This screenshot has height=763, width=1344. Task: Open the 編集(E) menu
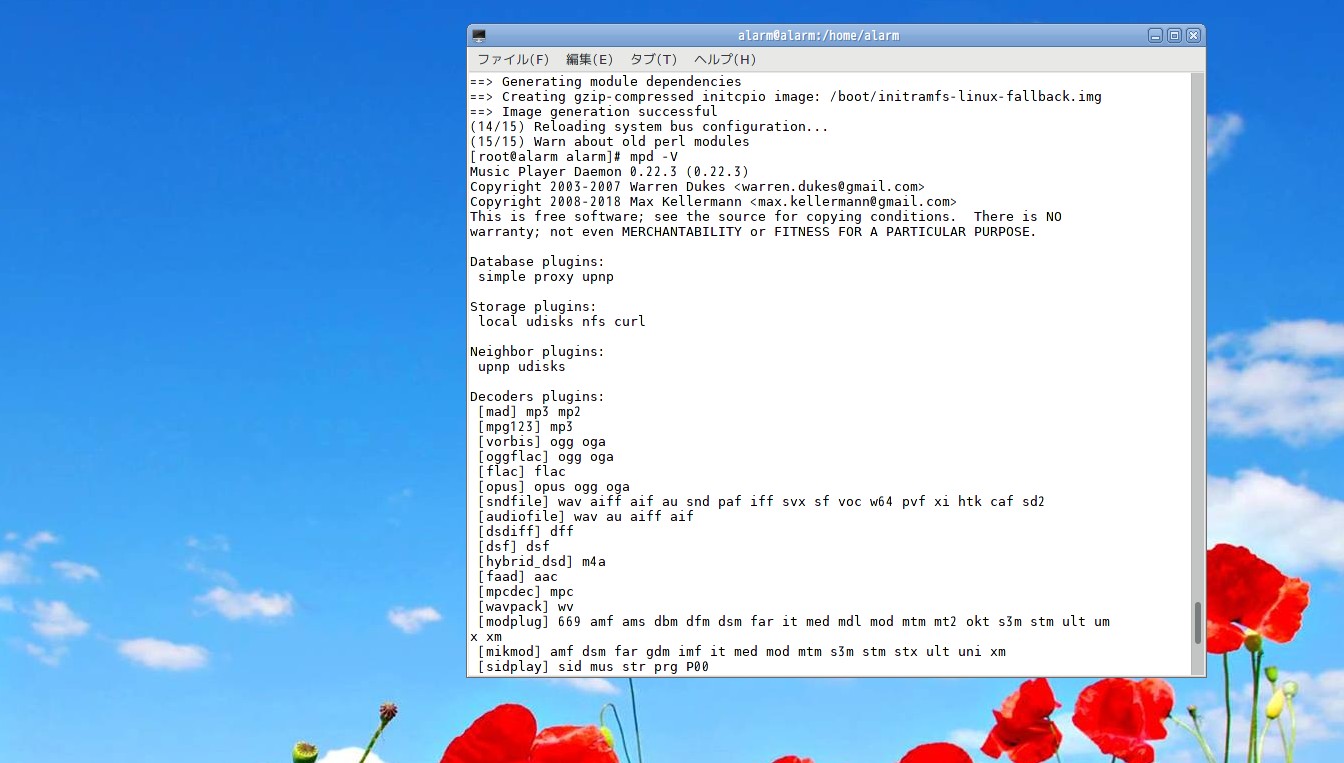click(x=589, y=60)
